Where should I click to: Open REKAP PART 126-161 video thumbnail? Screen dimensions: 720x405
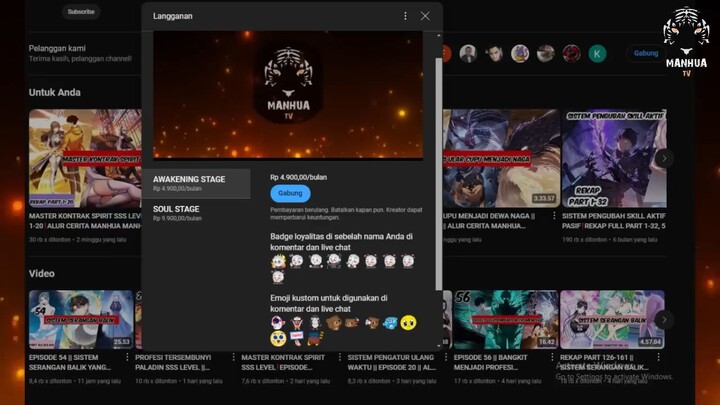(x=612, y=319)
